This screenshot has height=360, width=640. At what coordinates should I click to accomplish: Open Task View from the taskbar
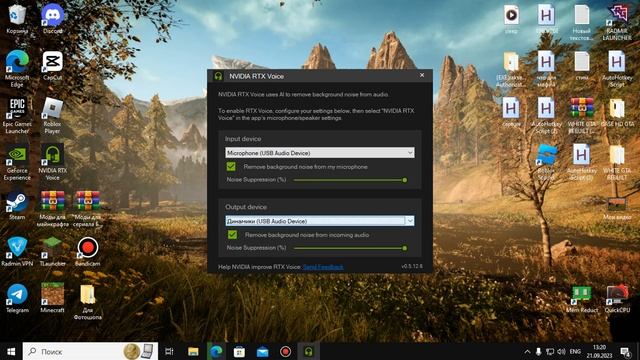click(x=169, y=351)
